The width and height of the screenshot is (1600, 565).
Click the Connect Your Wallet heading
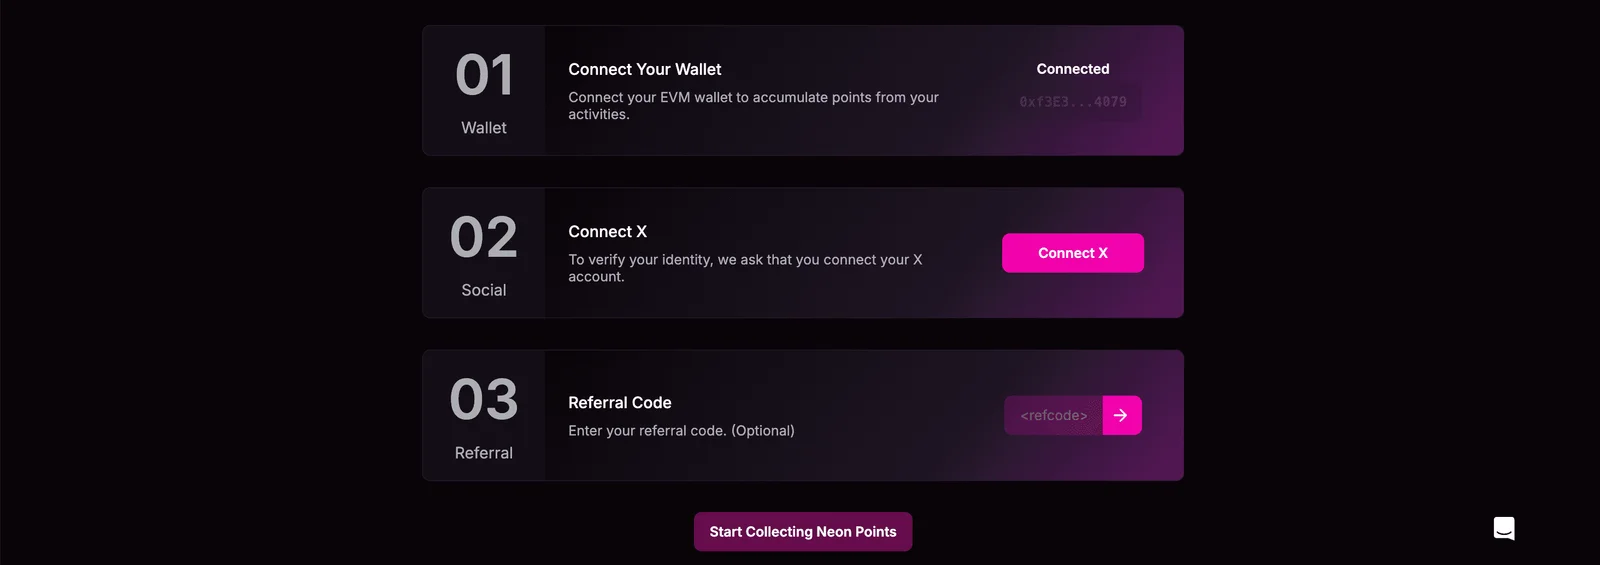pos(645,69)
